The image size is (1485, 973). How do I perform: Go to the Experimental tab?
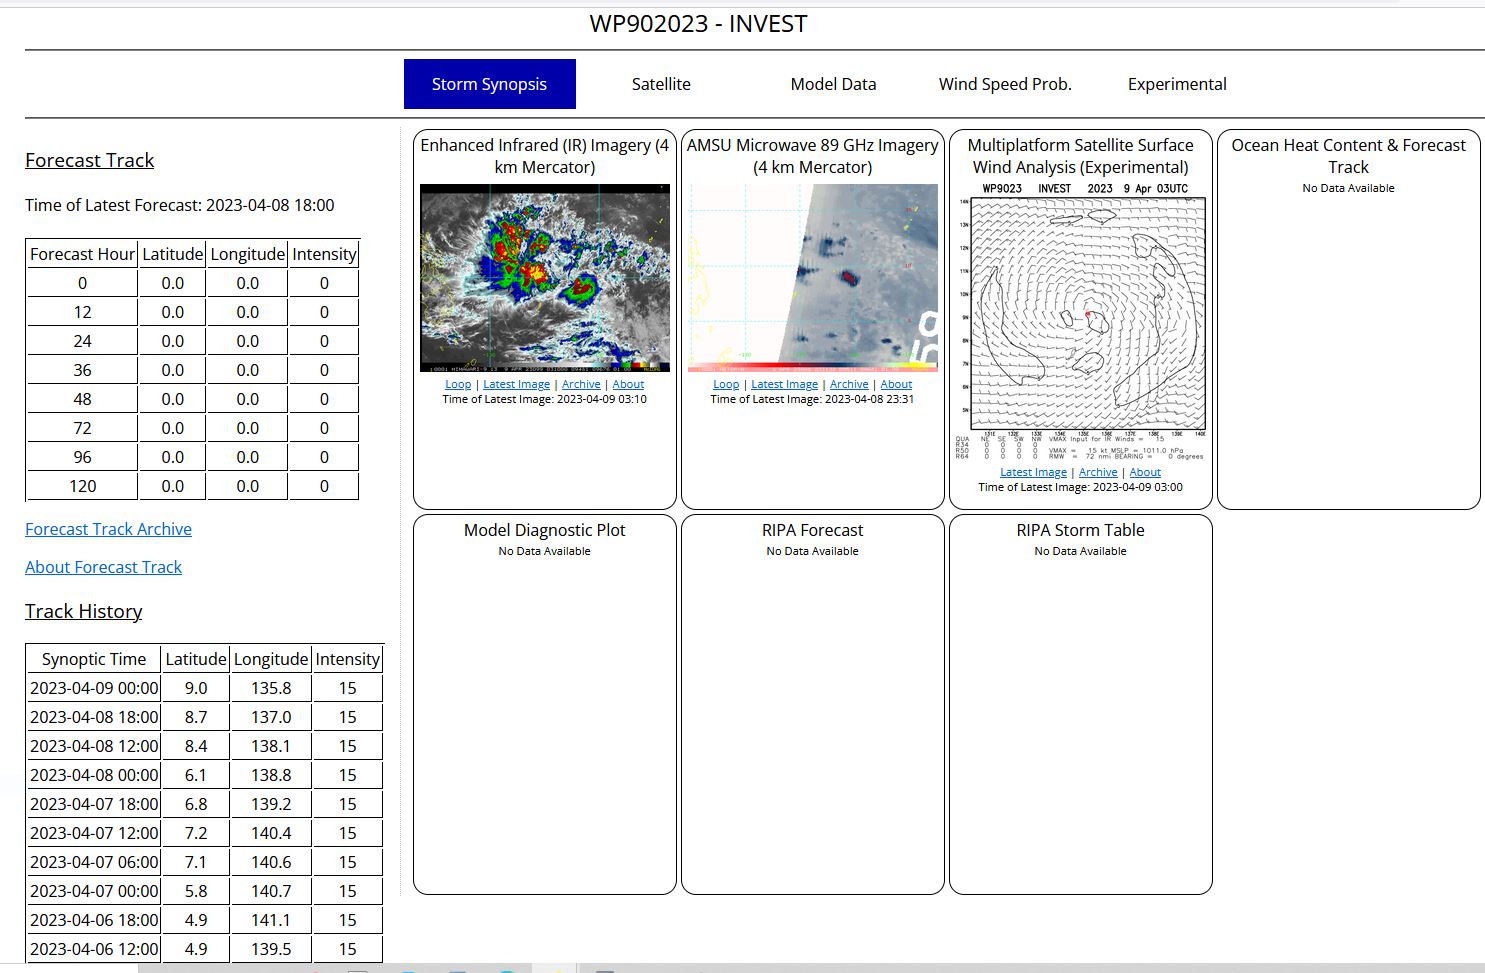click(1177, 84)
